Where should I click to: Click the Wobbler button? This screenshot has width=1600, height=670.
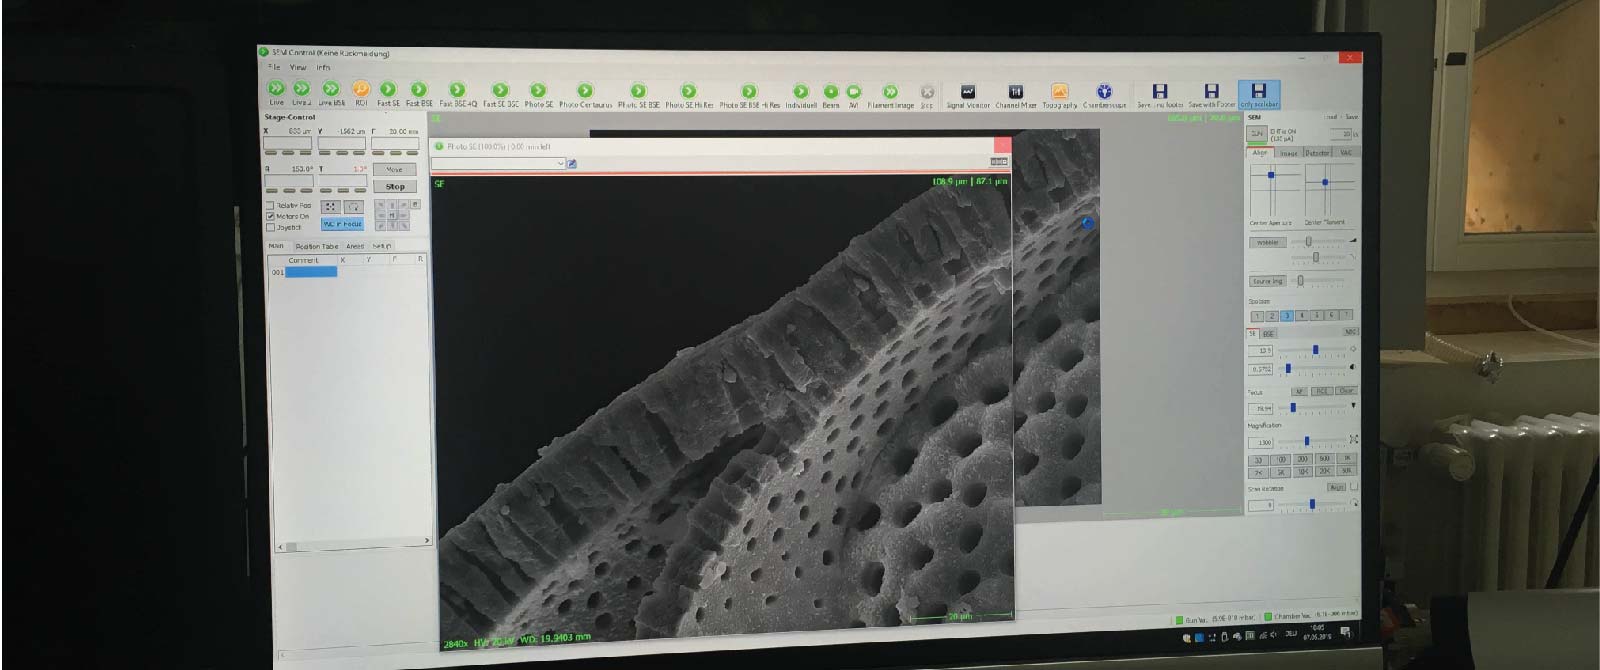coord(1267,242)
